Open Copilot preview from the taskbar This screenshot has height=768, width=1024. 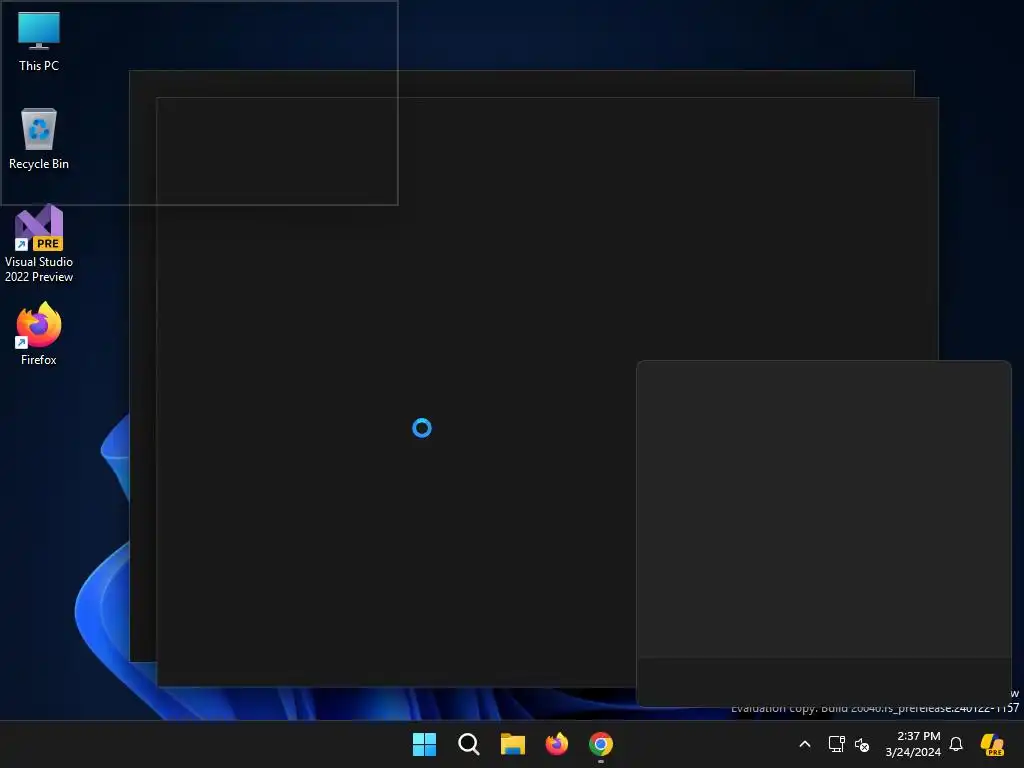coord(992,744)
